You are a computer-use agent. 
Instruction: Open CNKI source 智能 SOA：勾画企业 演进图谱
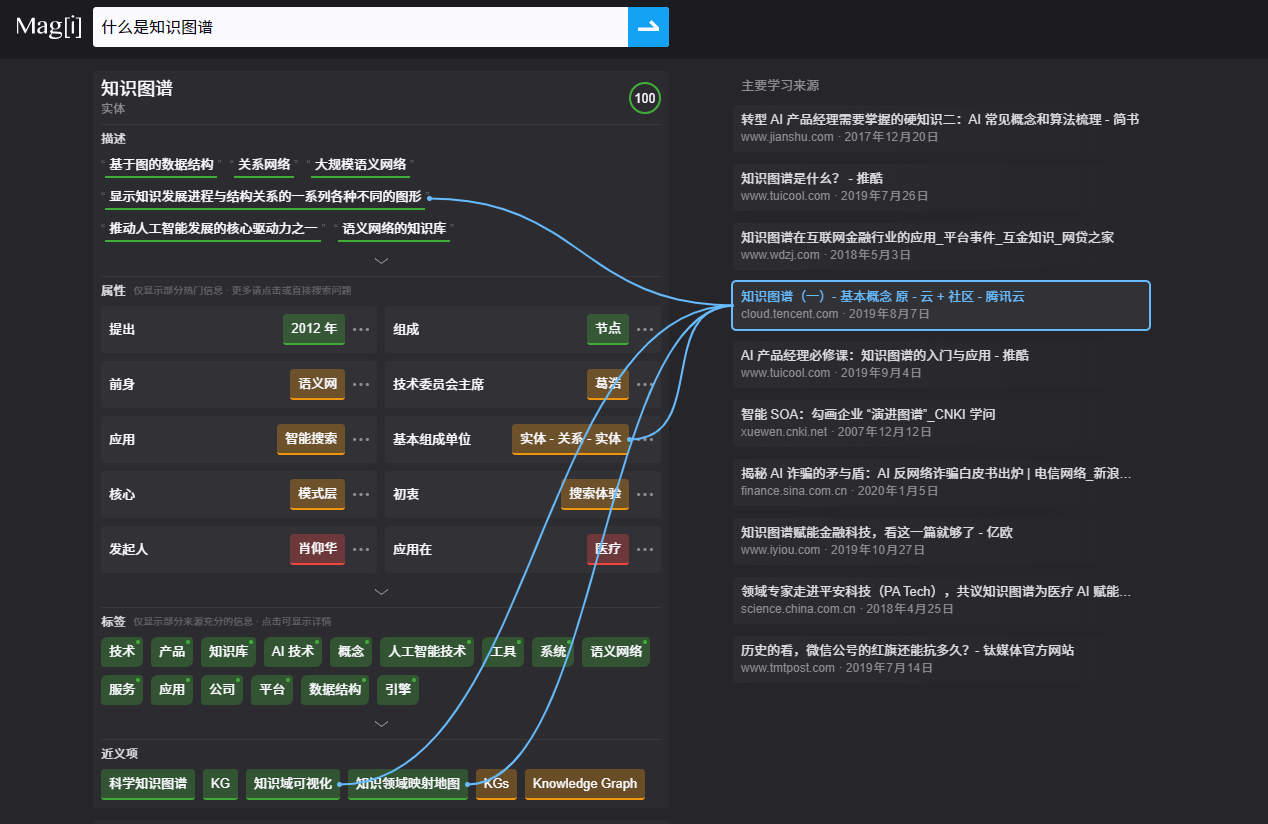(x=941, y=423)
